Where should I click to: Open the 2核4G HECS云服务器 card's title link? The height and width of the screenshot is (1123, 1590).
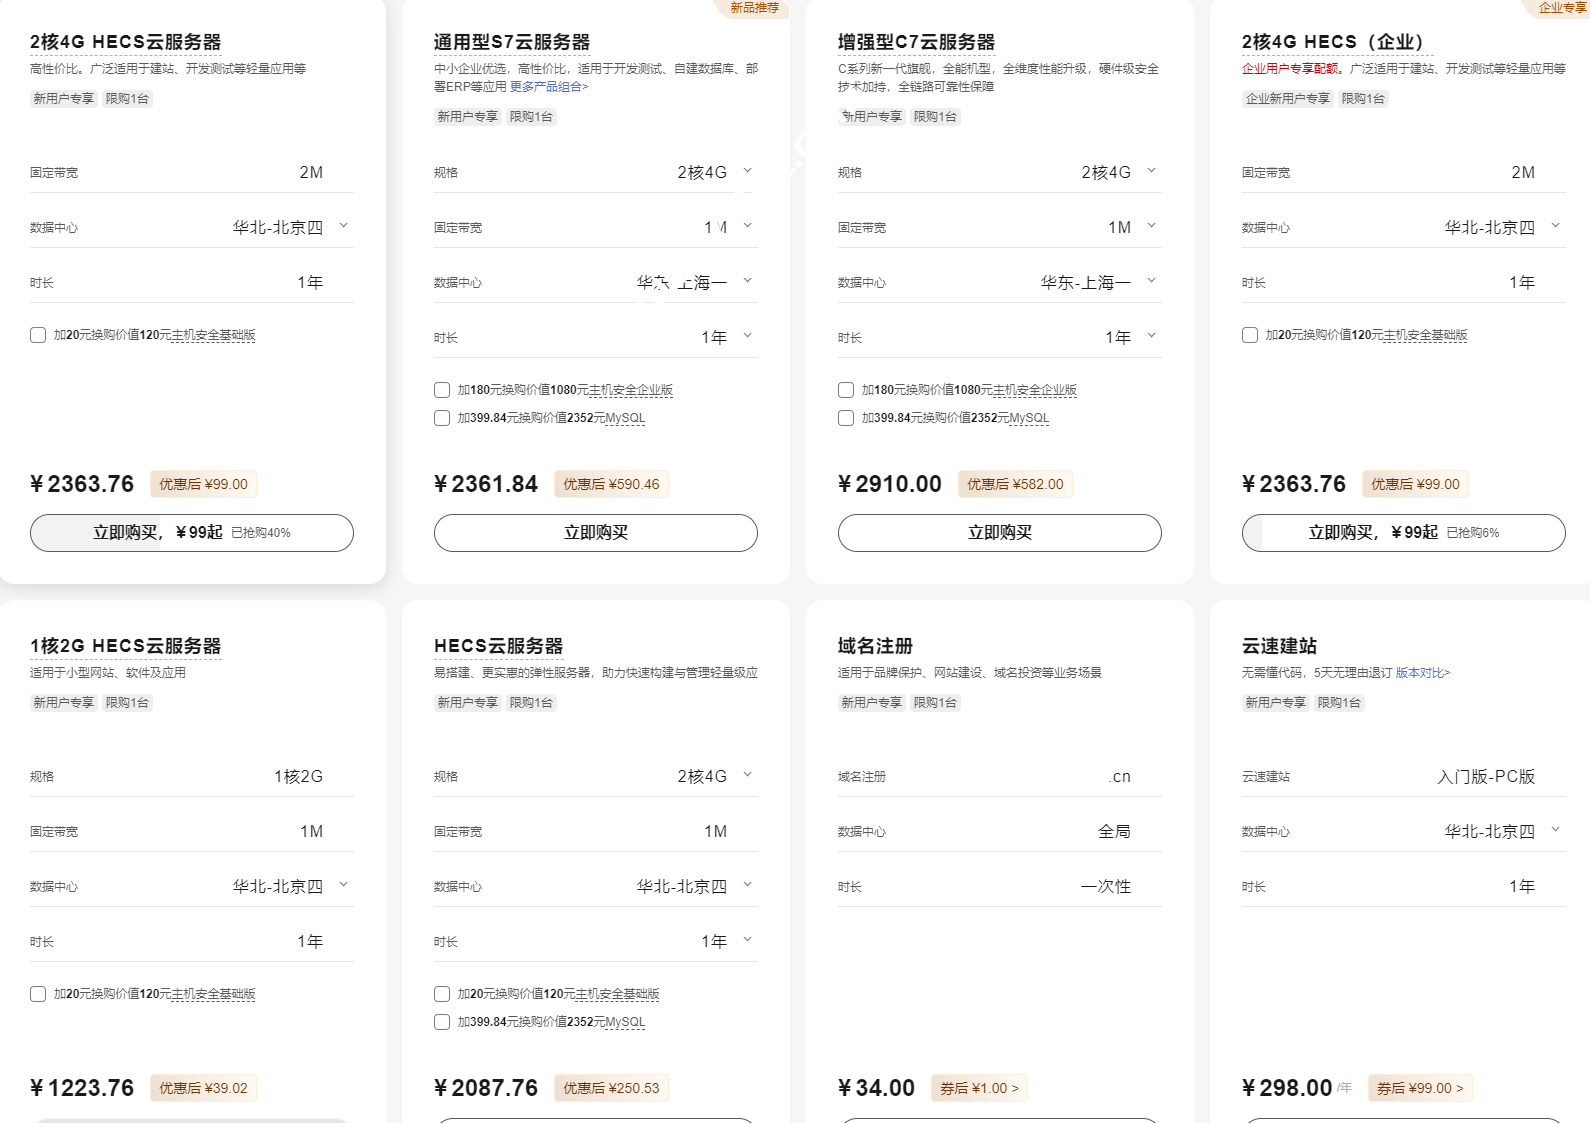click(x=125, y=42)
